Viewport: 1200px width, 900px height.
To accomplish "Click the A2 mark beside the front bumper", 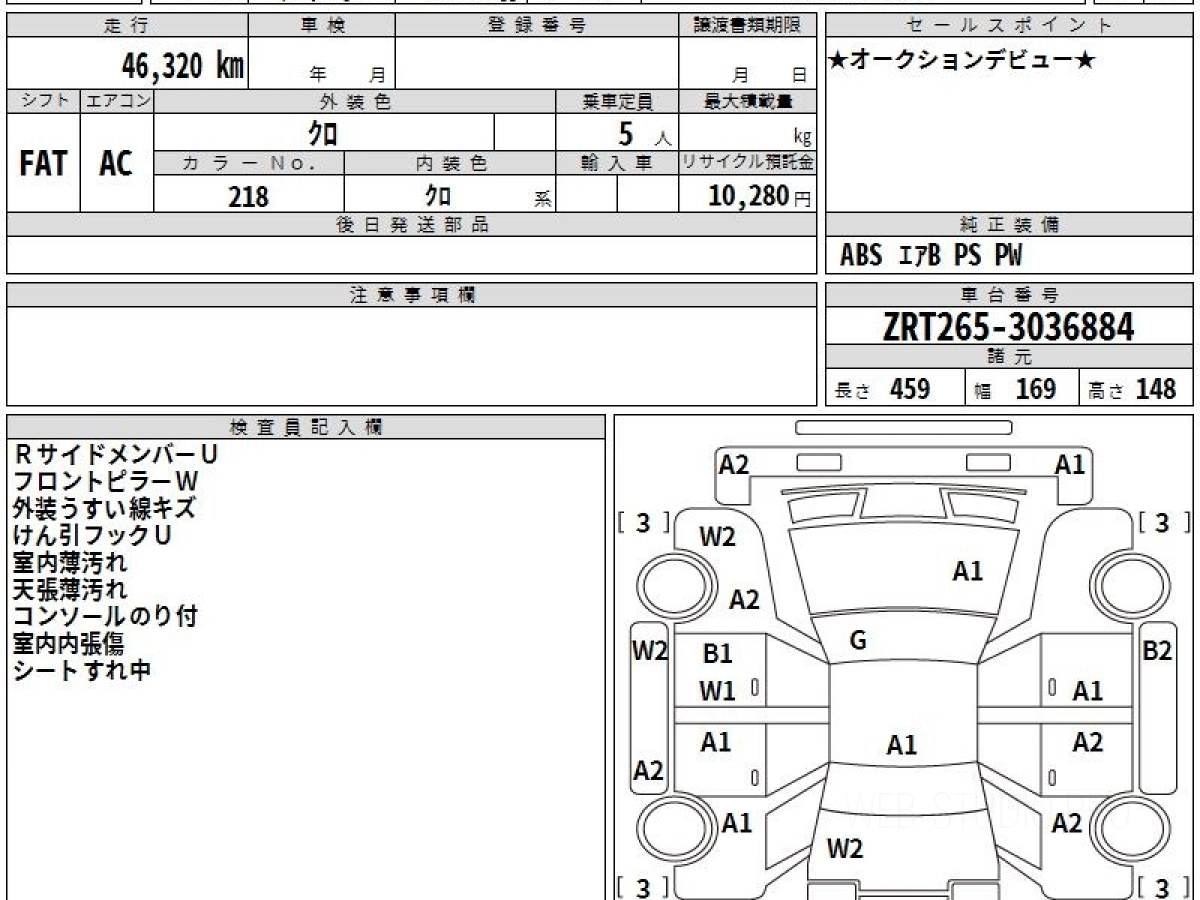I will [734, 465].
